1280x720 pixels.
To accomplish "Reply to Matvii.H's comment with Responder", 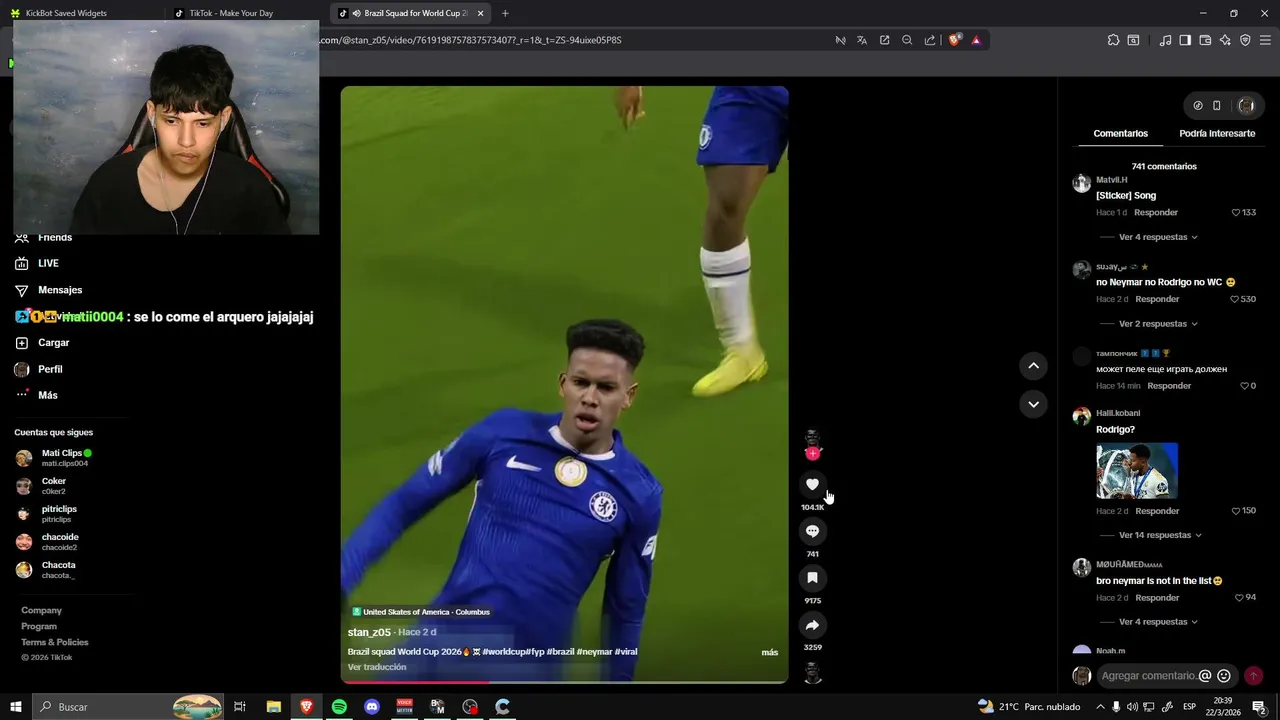I will (x=1156, y=213).
